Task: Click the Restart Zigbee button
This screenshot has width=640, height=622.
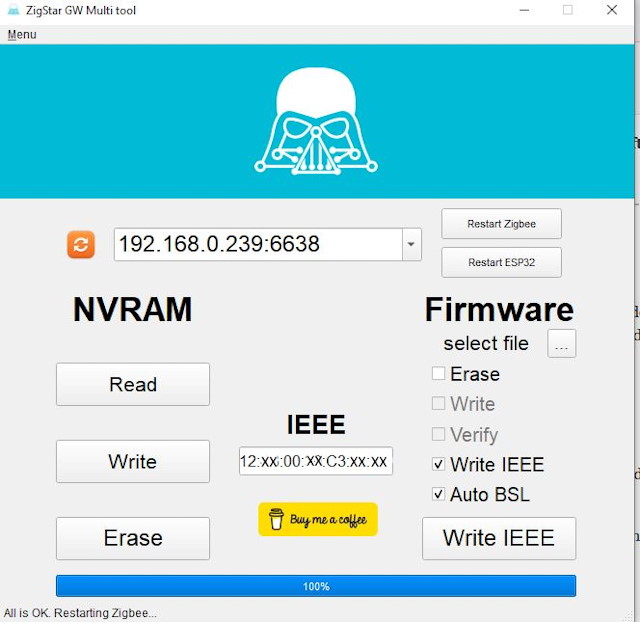Action: pos(501,224)
